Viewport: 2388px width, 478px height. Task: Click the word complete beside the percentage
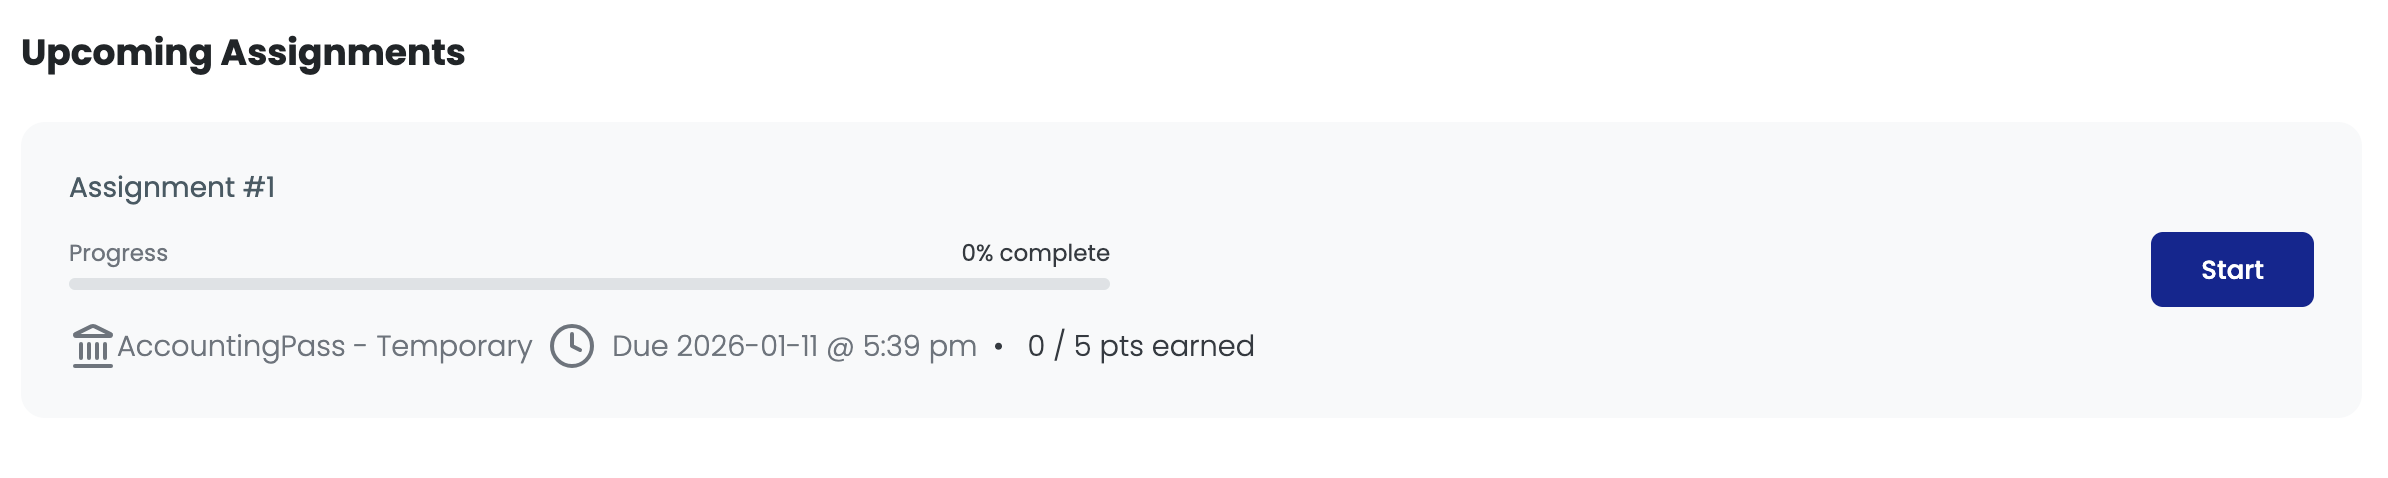[1054, 253]
